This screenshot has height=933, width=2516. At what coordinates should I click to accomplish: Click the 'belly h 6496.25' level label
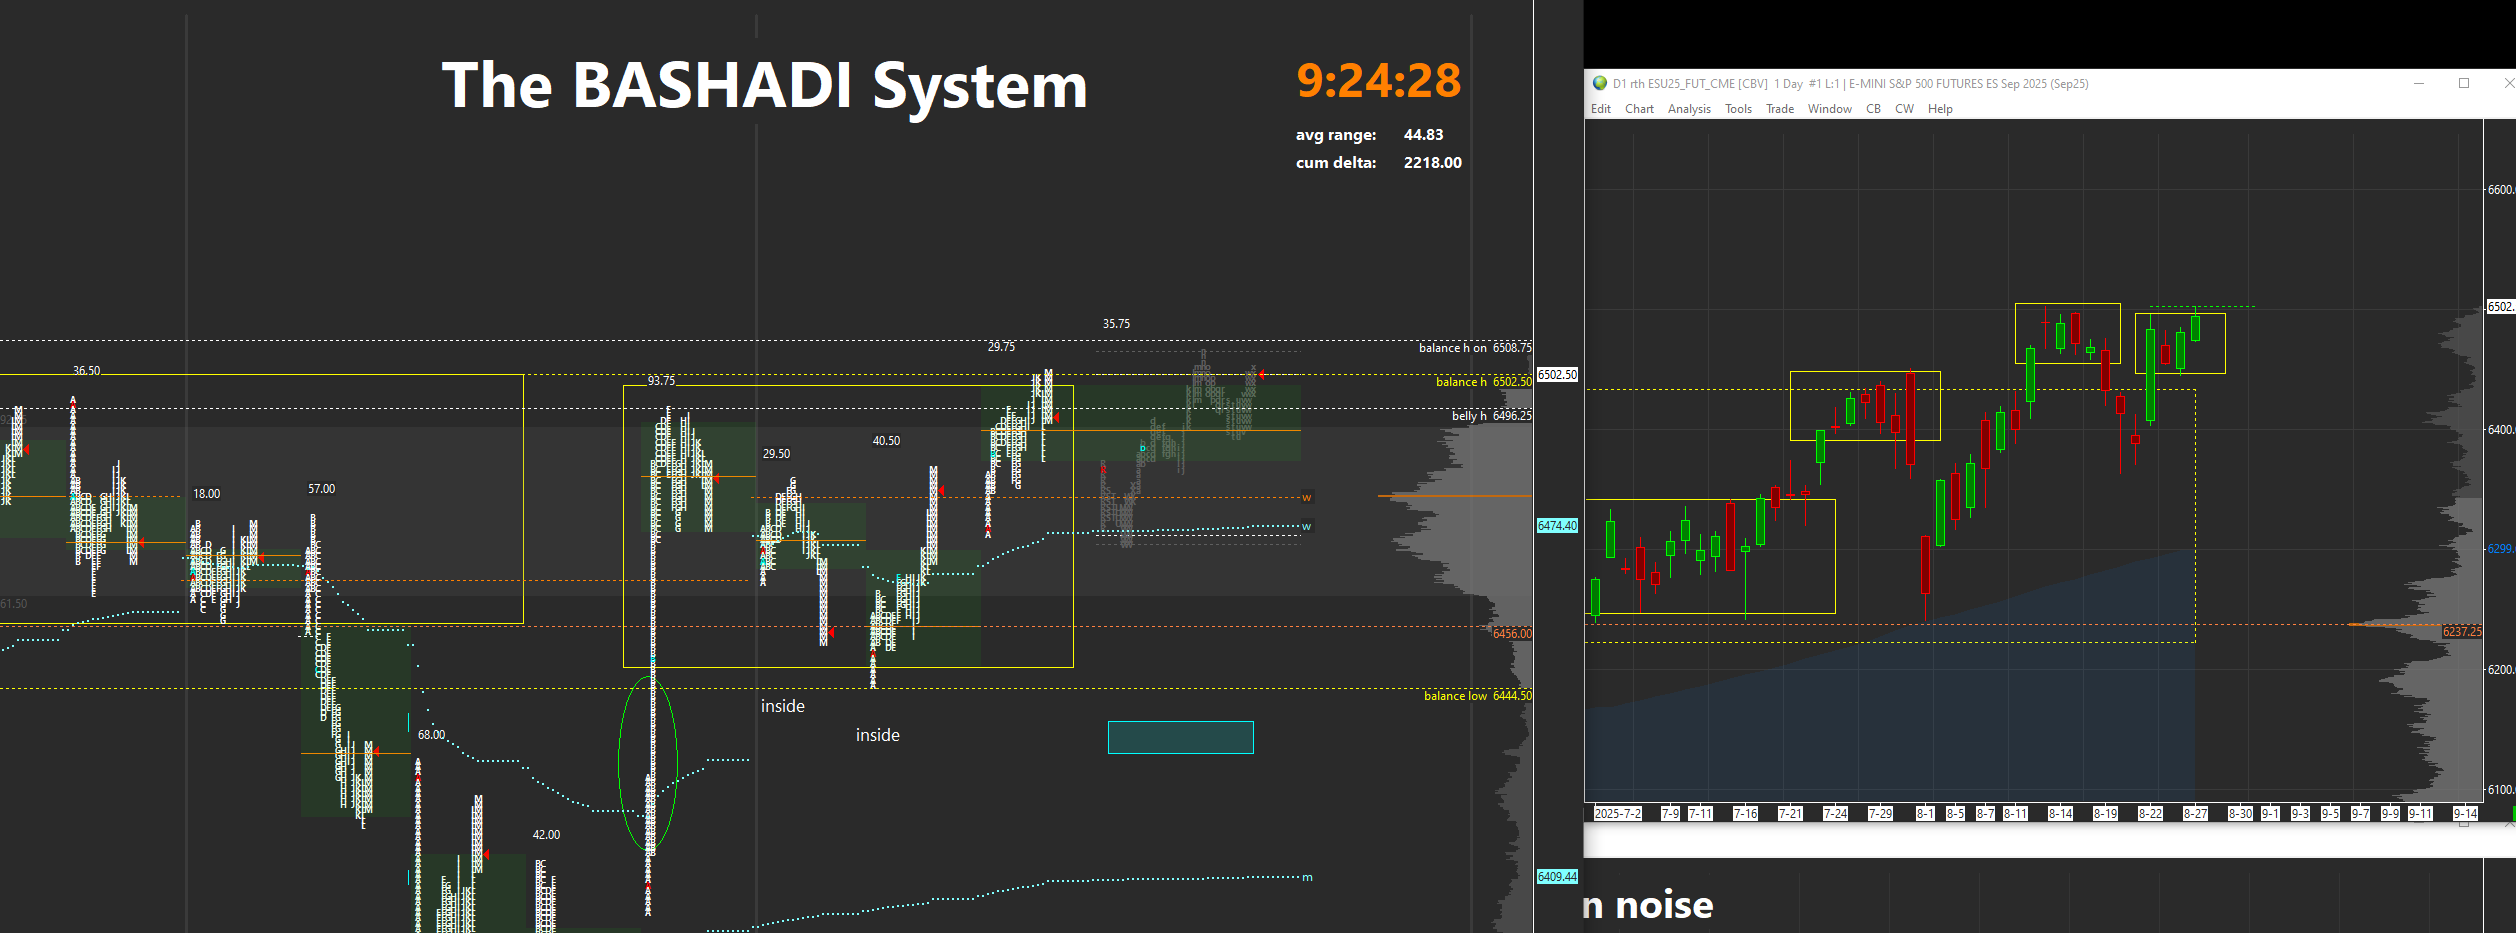[x=1491, y=416]
